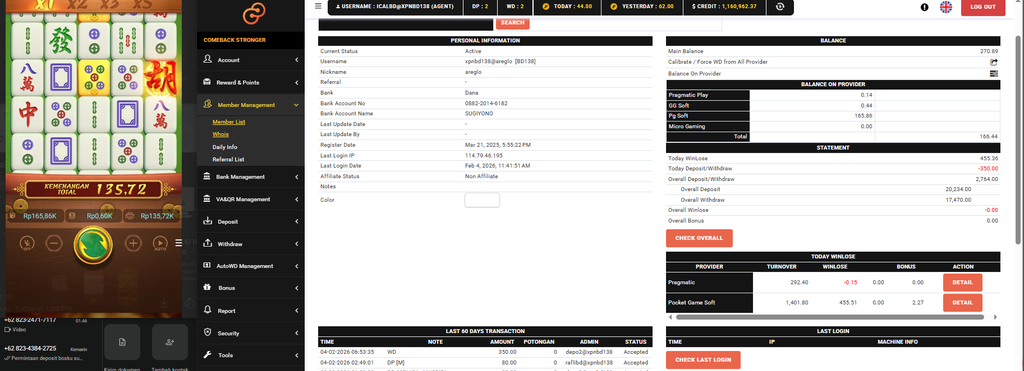Click the green spin button in slot game
This screenshot has height=371, width=1024.
(x=93, y=244)
